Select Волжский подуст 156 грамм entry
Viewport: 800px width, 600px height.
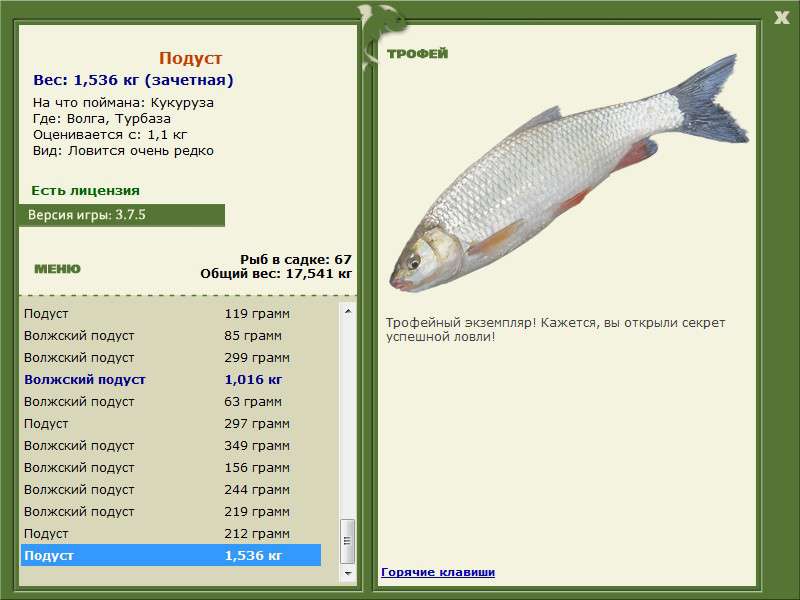170,467
